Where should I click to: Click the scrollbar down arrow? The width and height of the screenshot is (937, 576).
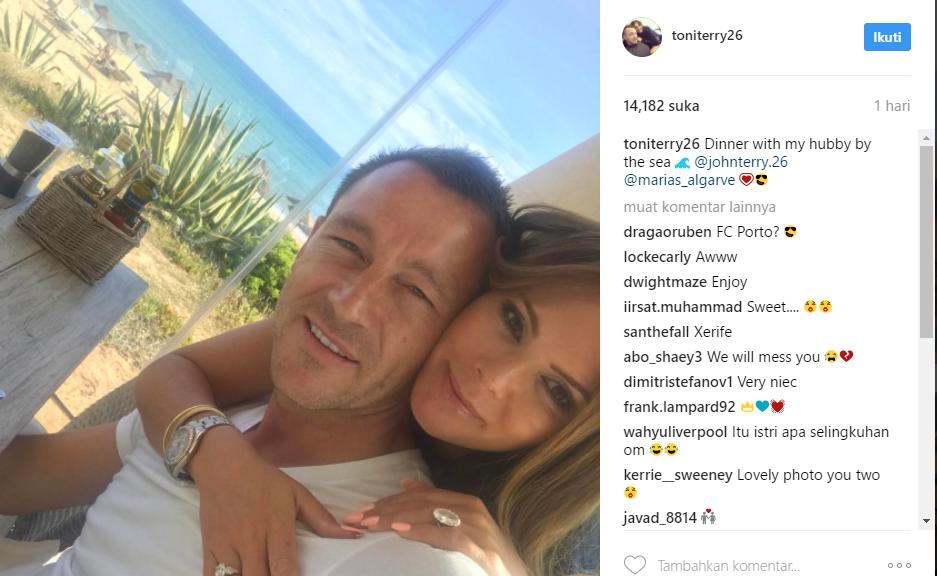click(926, 521)
